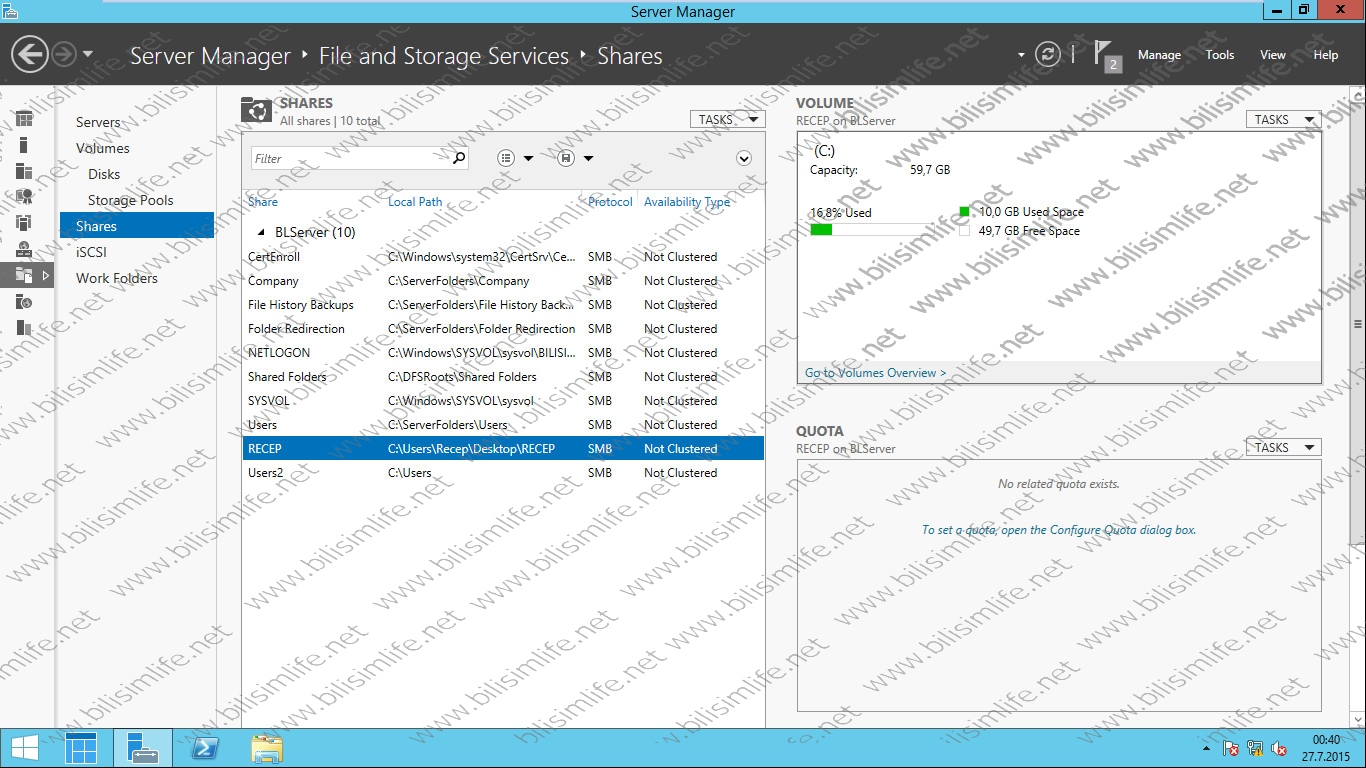
Task: Open Dashboard icon in left rail
Action: coord(24,119)
